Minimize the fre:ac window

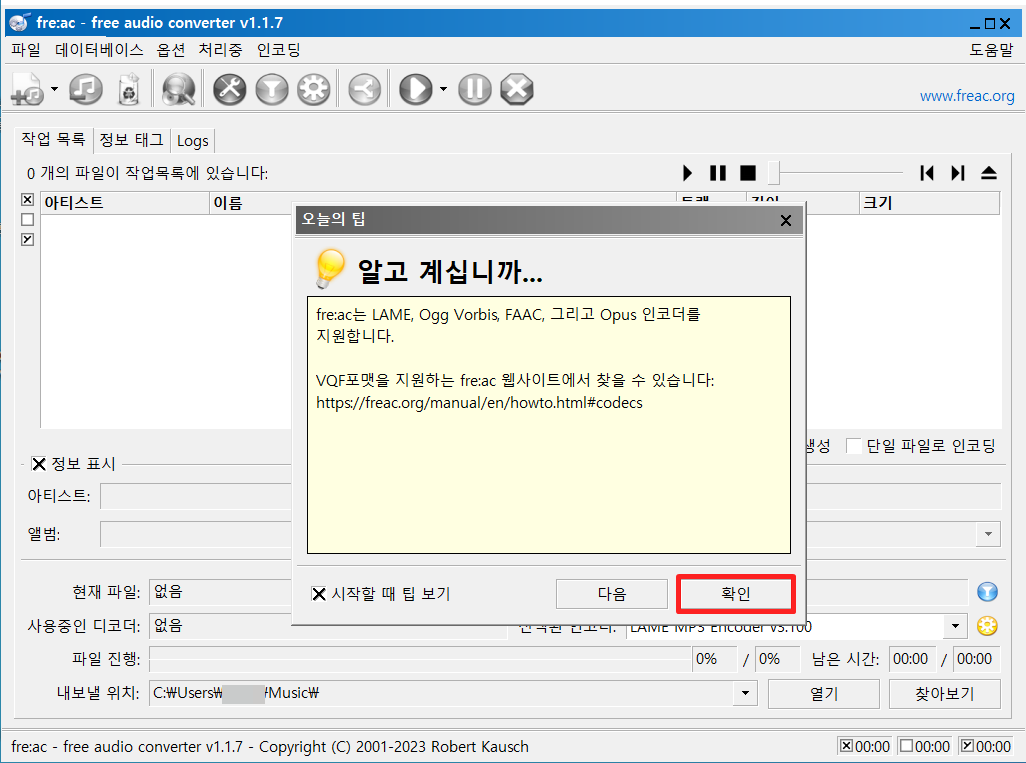[975, 25]
